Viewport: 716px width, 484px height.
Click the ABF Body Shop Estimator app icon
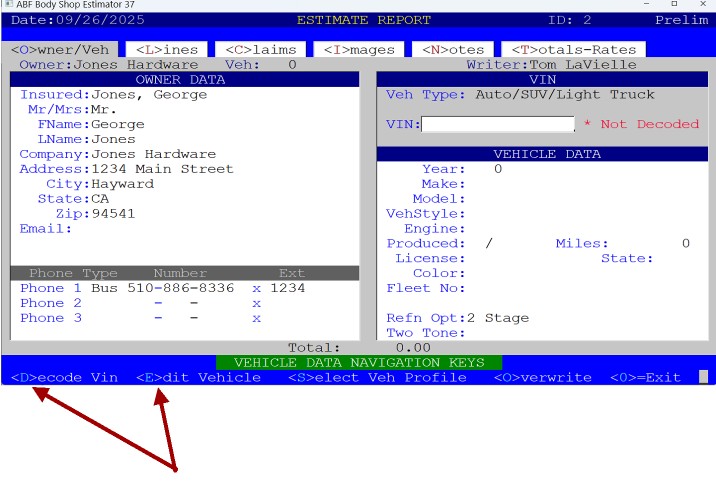point(8,5)
